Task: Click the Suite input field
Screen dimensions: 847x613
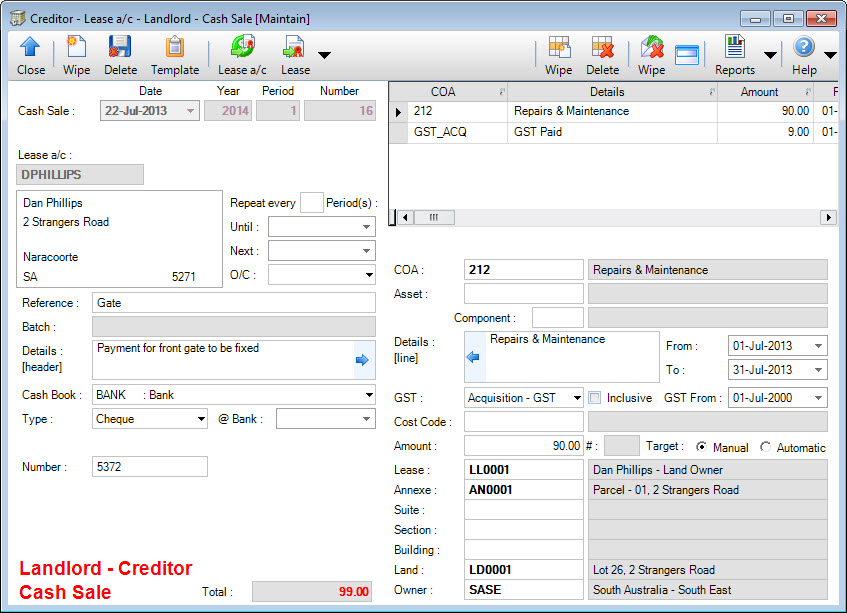Action: (523, 510)
